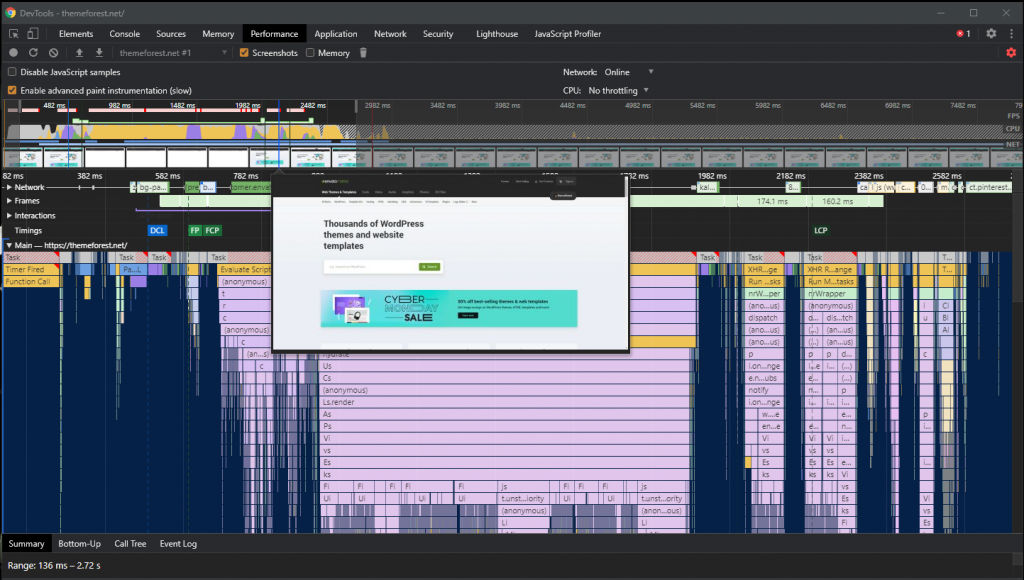This screenshot has width=1024, height=580.
Task: Open the Memory panel tab
Action: (218, 34)
